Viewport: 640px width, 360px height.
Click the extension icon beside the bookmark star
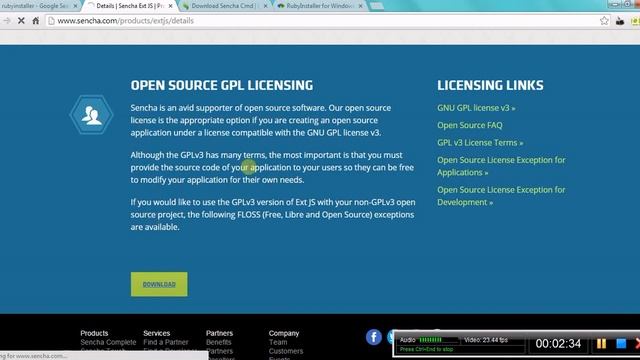click(x=620, y=21)
